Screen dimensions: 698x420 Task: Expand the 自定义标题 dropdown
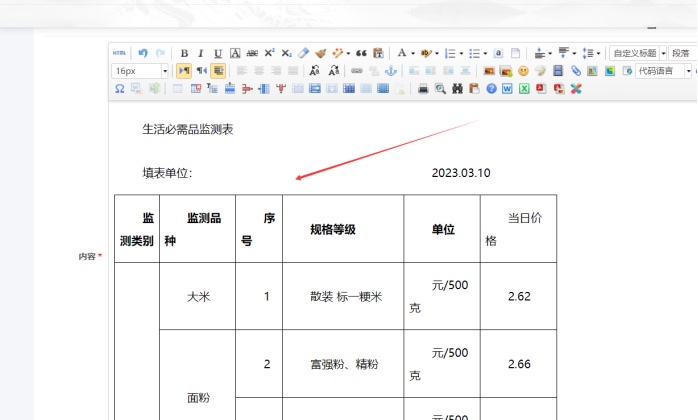coord(662,53)
